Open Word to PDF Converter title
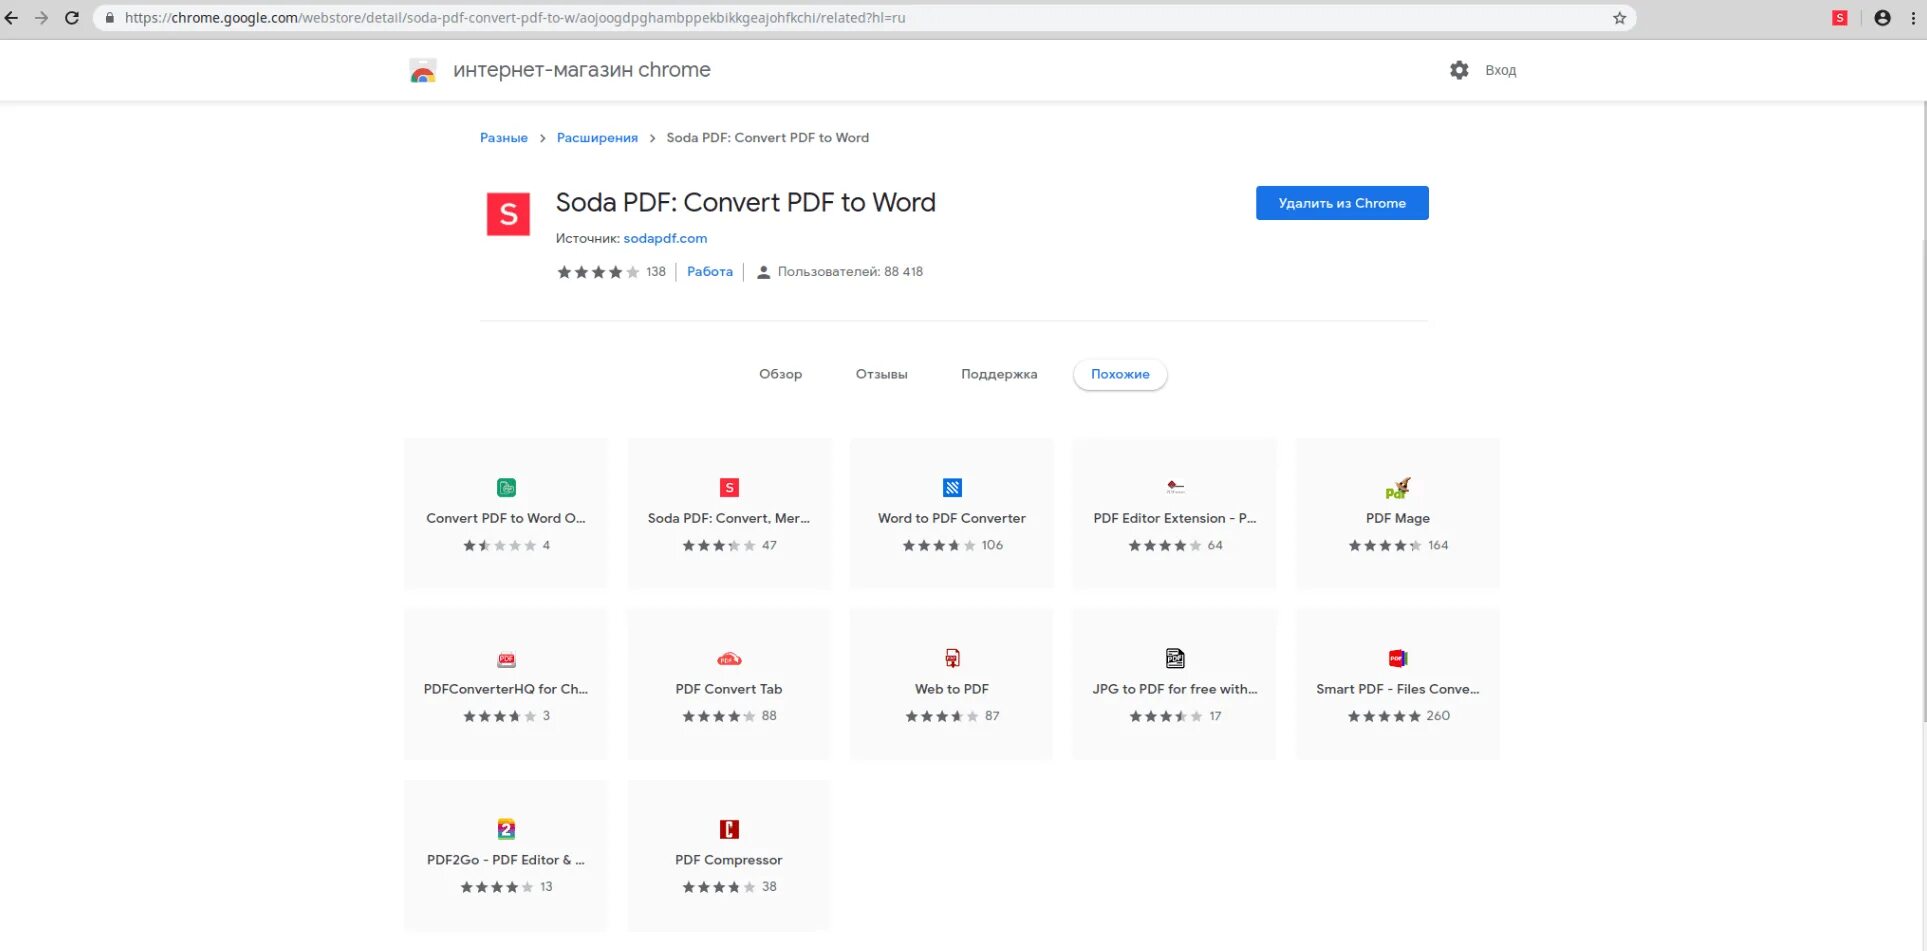The width and height of the screenshot is (1927, 951). 952,518
